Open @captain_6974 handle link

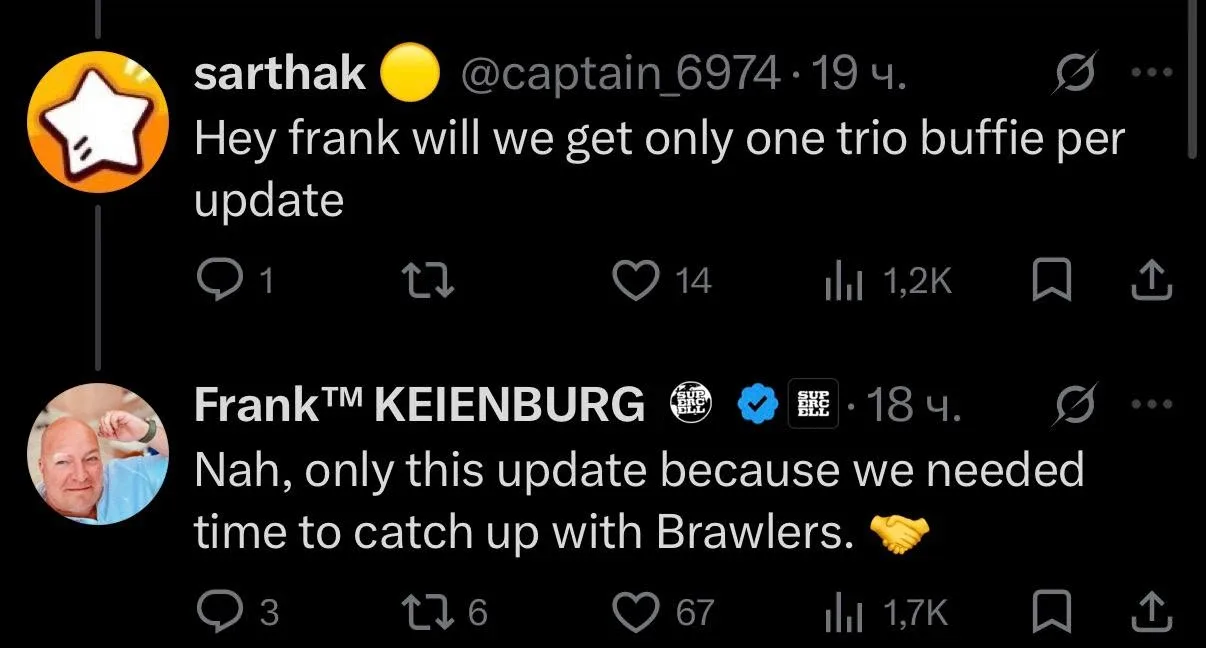pyautogui.click(x=618, y=73)
